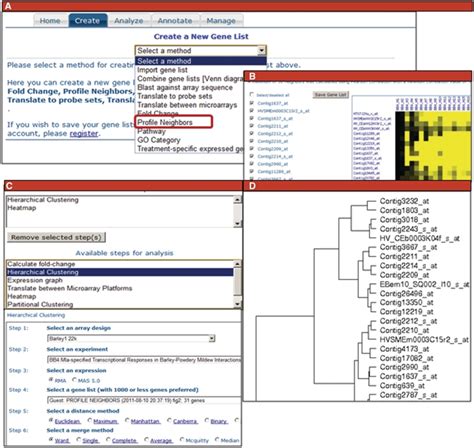The height and width of the screenshot is (448, 474).
Task: Toggle the Contig2990_at checkbox
Action: [252, 164]
